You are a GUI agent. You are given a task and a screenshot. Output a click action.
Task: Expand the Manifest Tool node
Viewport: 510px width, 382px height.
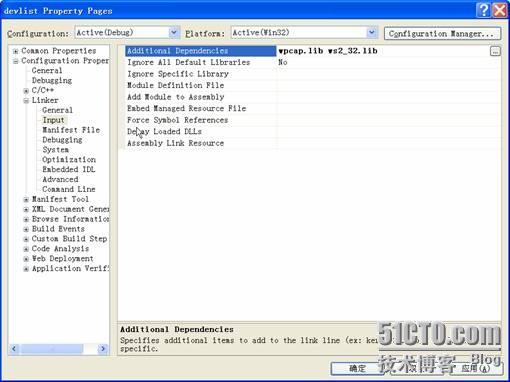tap(26, 200)
